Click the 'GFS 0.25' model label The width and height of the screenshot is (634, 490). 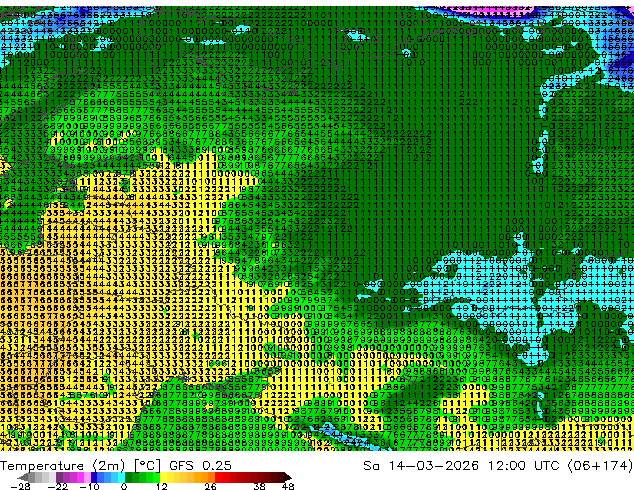tap(200, 466)
